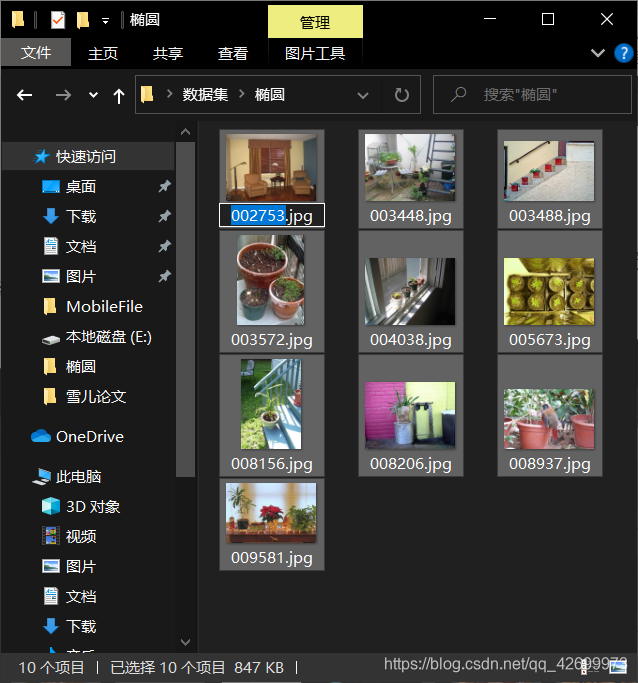Screen dimensions: 638x683
Task: Click the 椭圆 breadcrumb in address bar
Action: click(x=270, y=95)
